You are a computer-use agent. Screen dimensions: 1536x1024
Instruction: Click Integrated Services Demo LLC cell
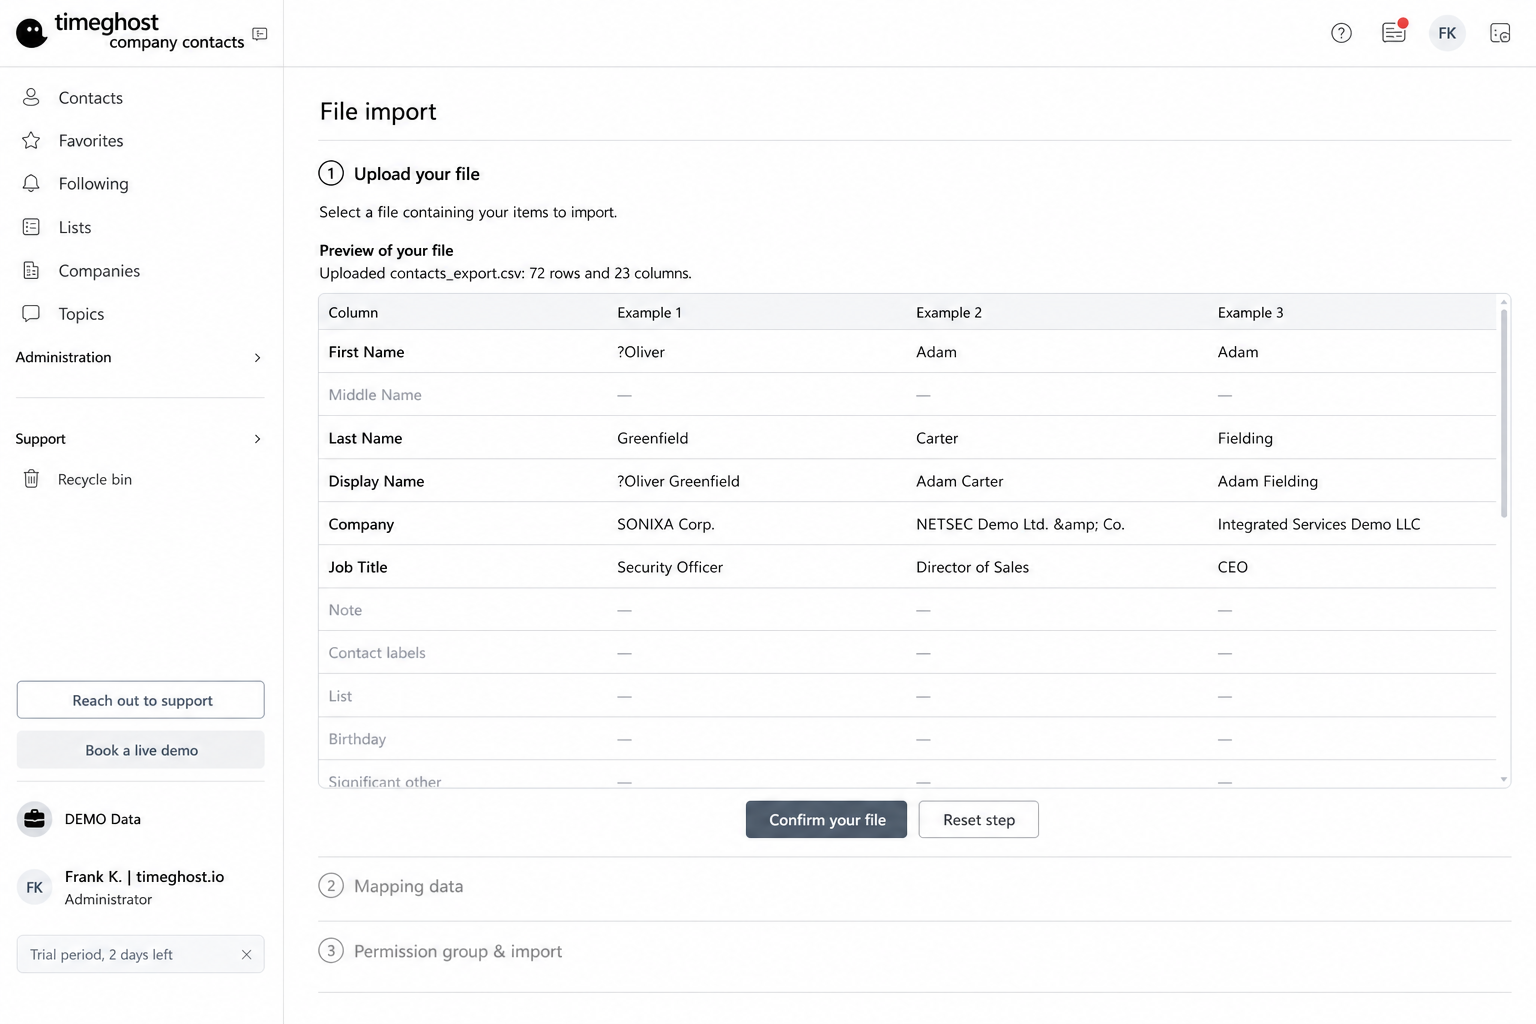pos(1319,524)
